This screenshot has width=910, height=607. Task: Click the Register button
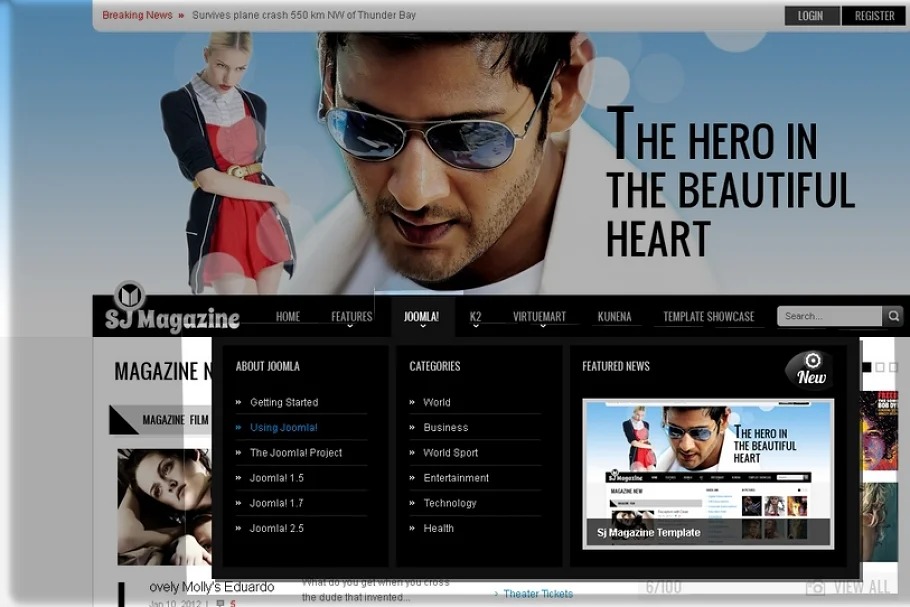(874, 16)
